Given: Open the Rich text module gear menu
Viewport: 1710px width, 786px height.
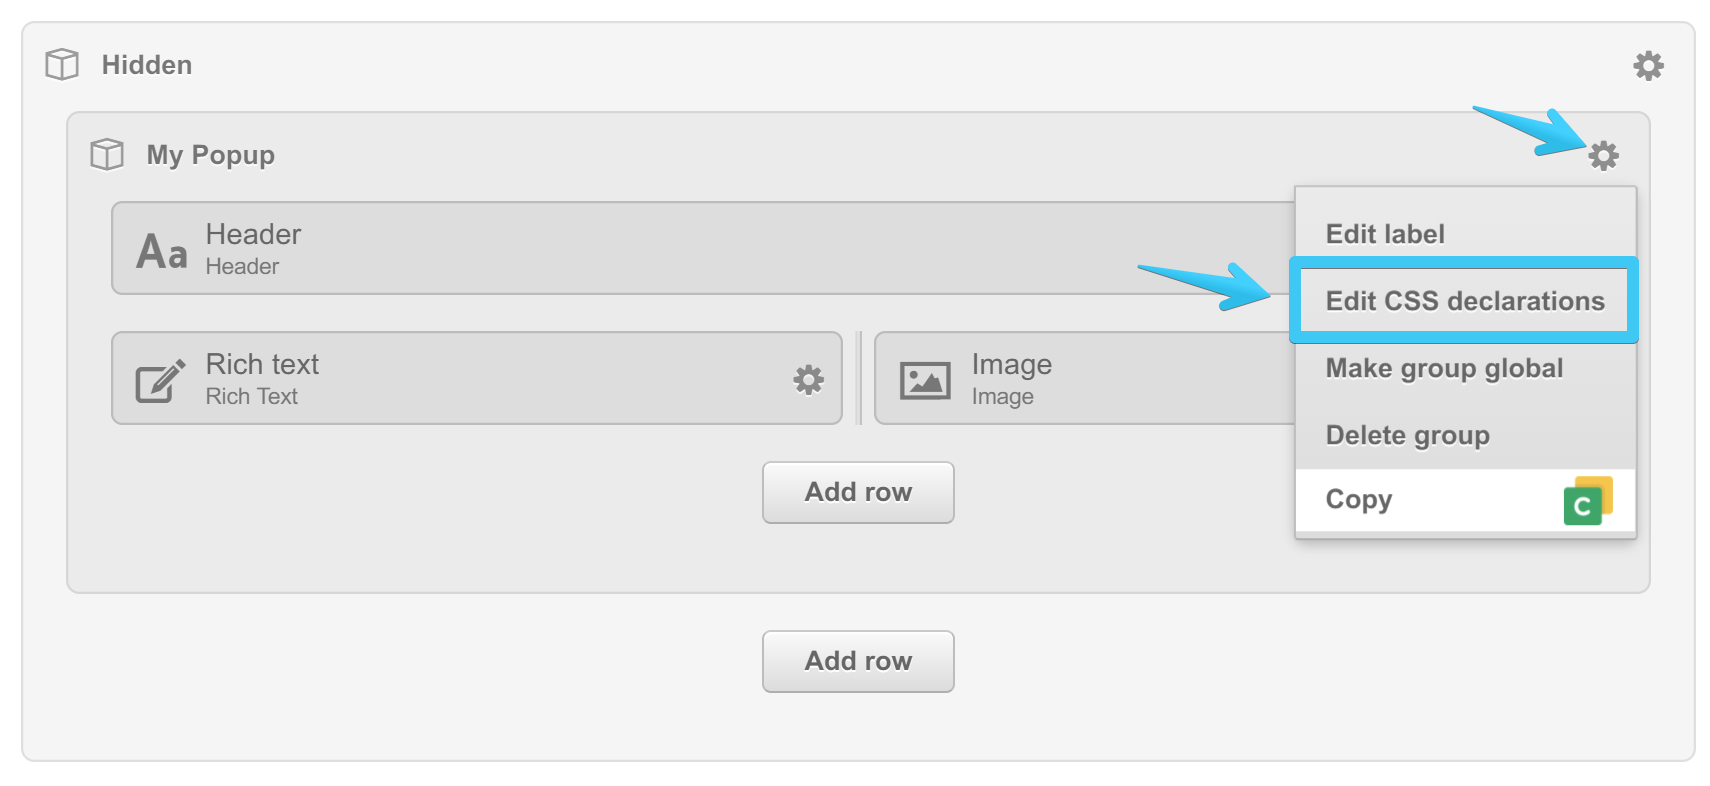Looking at the screenshot, I should 808,379.
